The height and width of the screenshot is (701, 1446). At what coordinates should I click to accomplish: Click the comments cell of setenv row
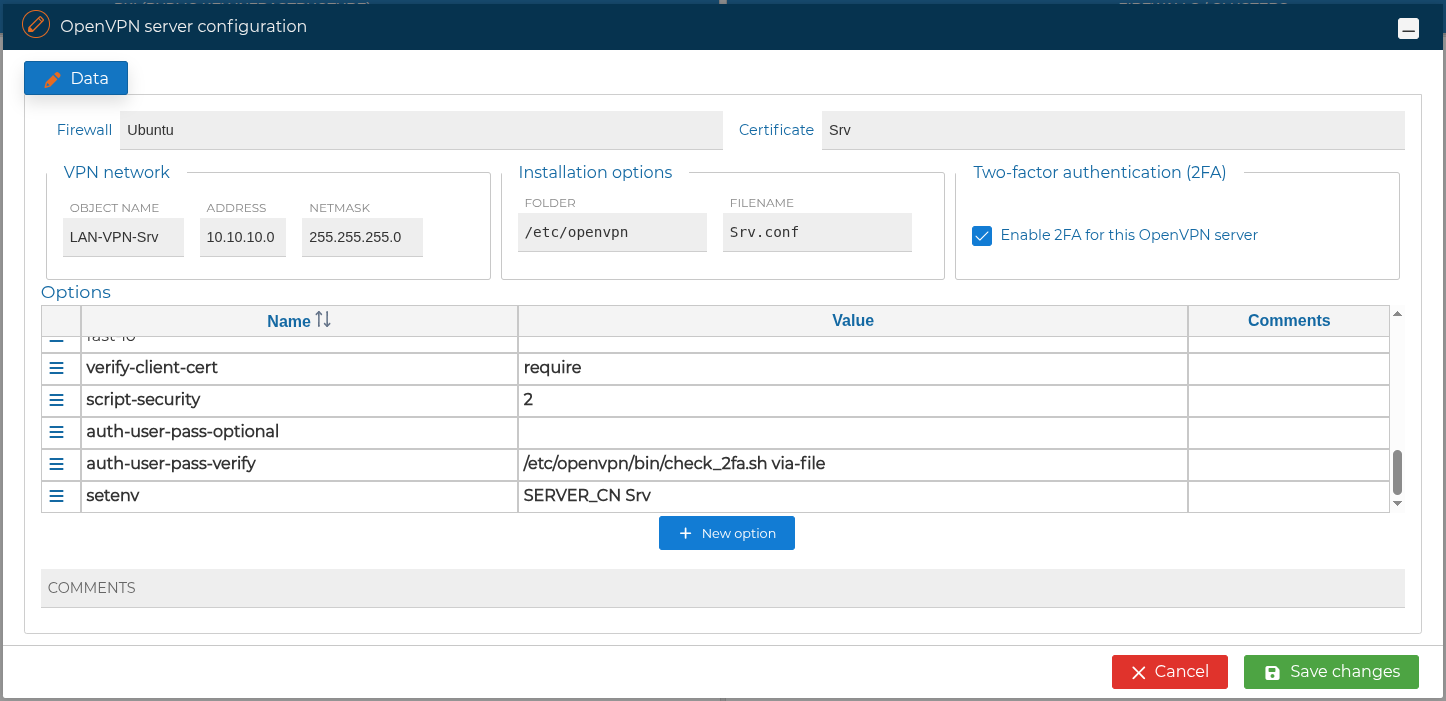click(1288, 496)
